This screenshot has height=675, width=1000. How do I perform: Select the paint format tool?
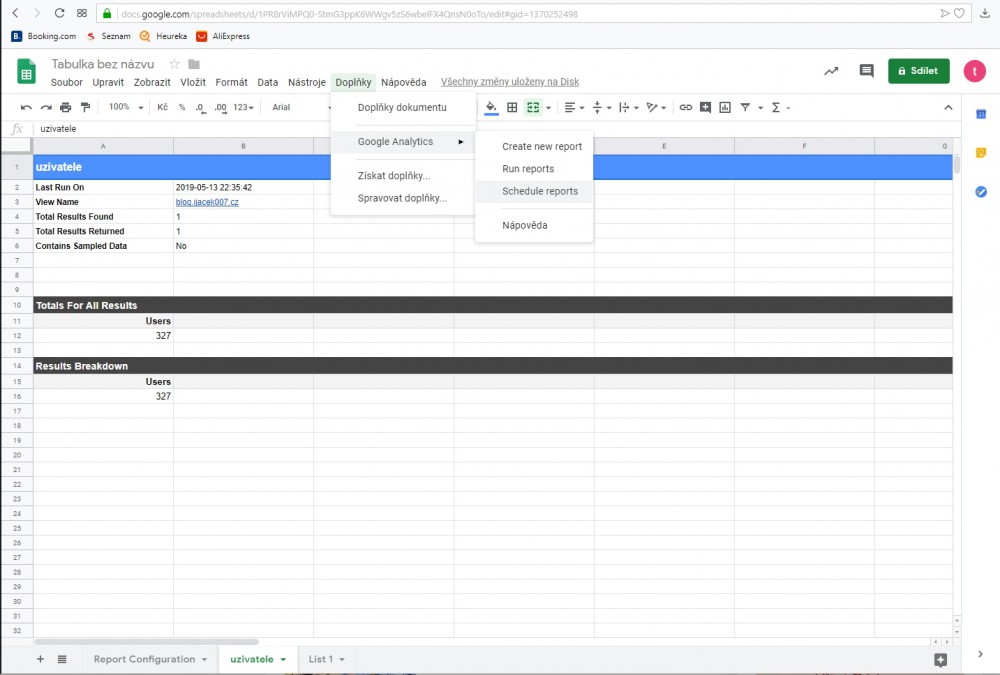pos(85,107)
